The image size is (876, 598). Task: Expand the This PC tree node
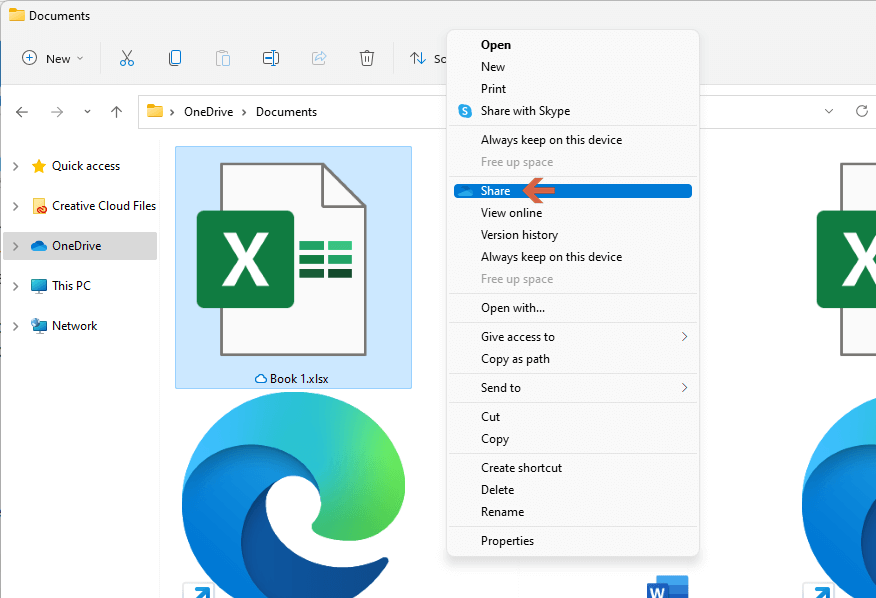(16, 286)
